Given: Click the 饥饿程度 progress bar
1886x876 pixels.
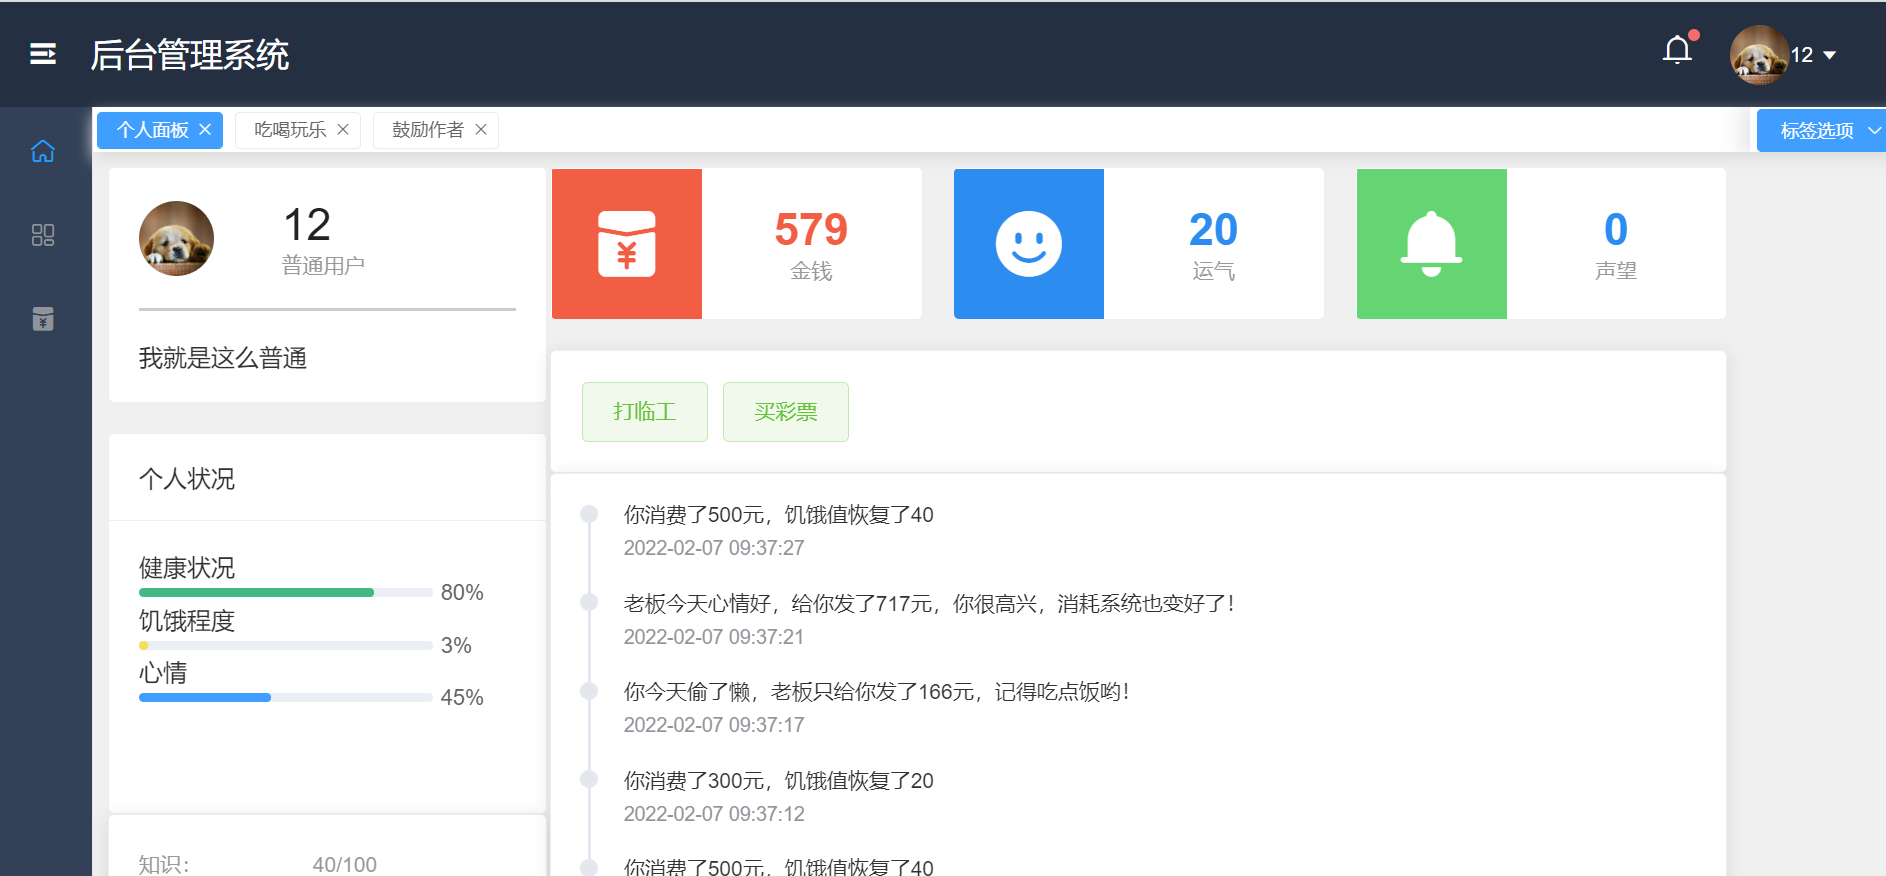Looking at the screenshot, I should click(286, 646).
